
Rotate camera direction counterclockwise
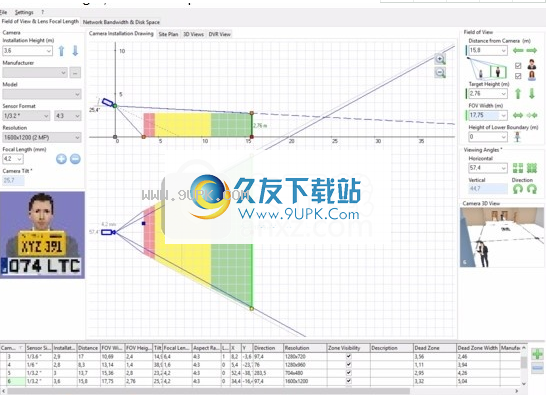518,189
